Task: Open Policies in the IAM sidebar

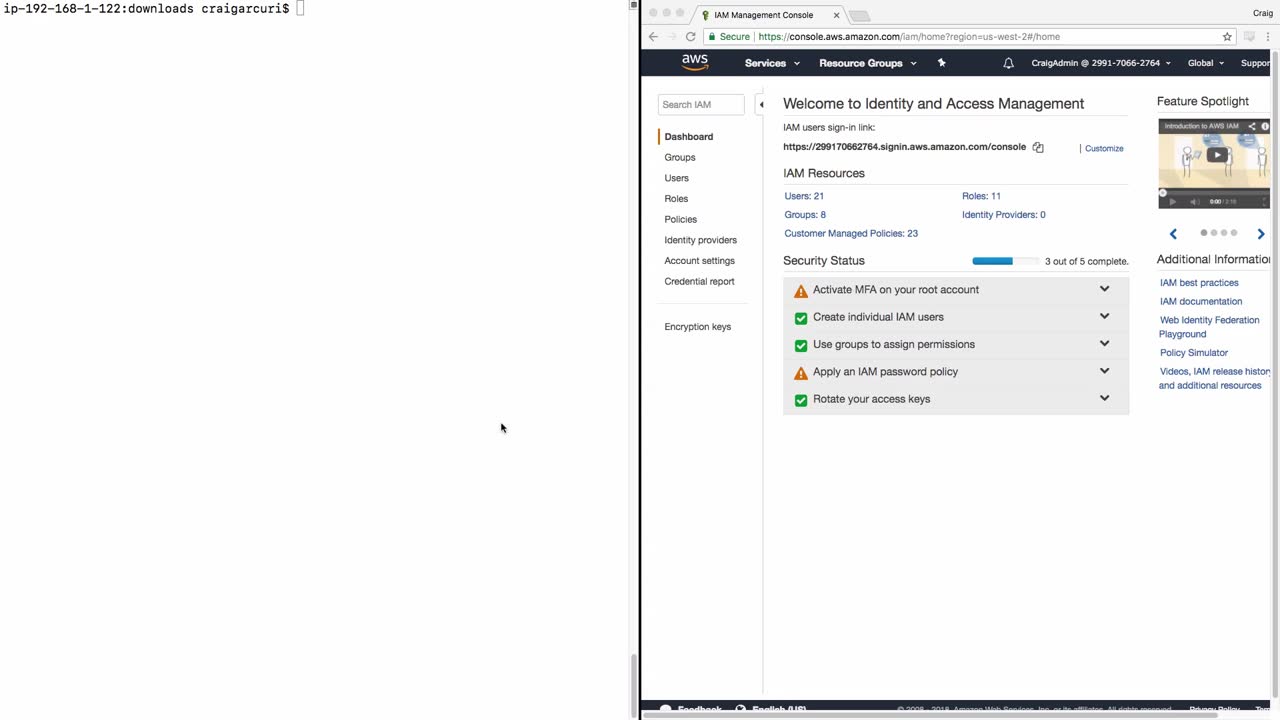Action: pos(681,219)
